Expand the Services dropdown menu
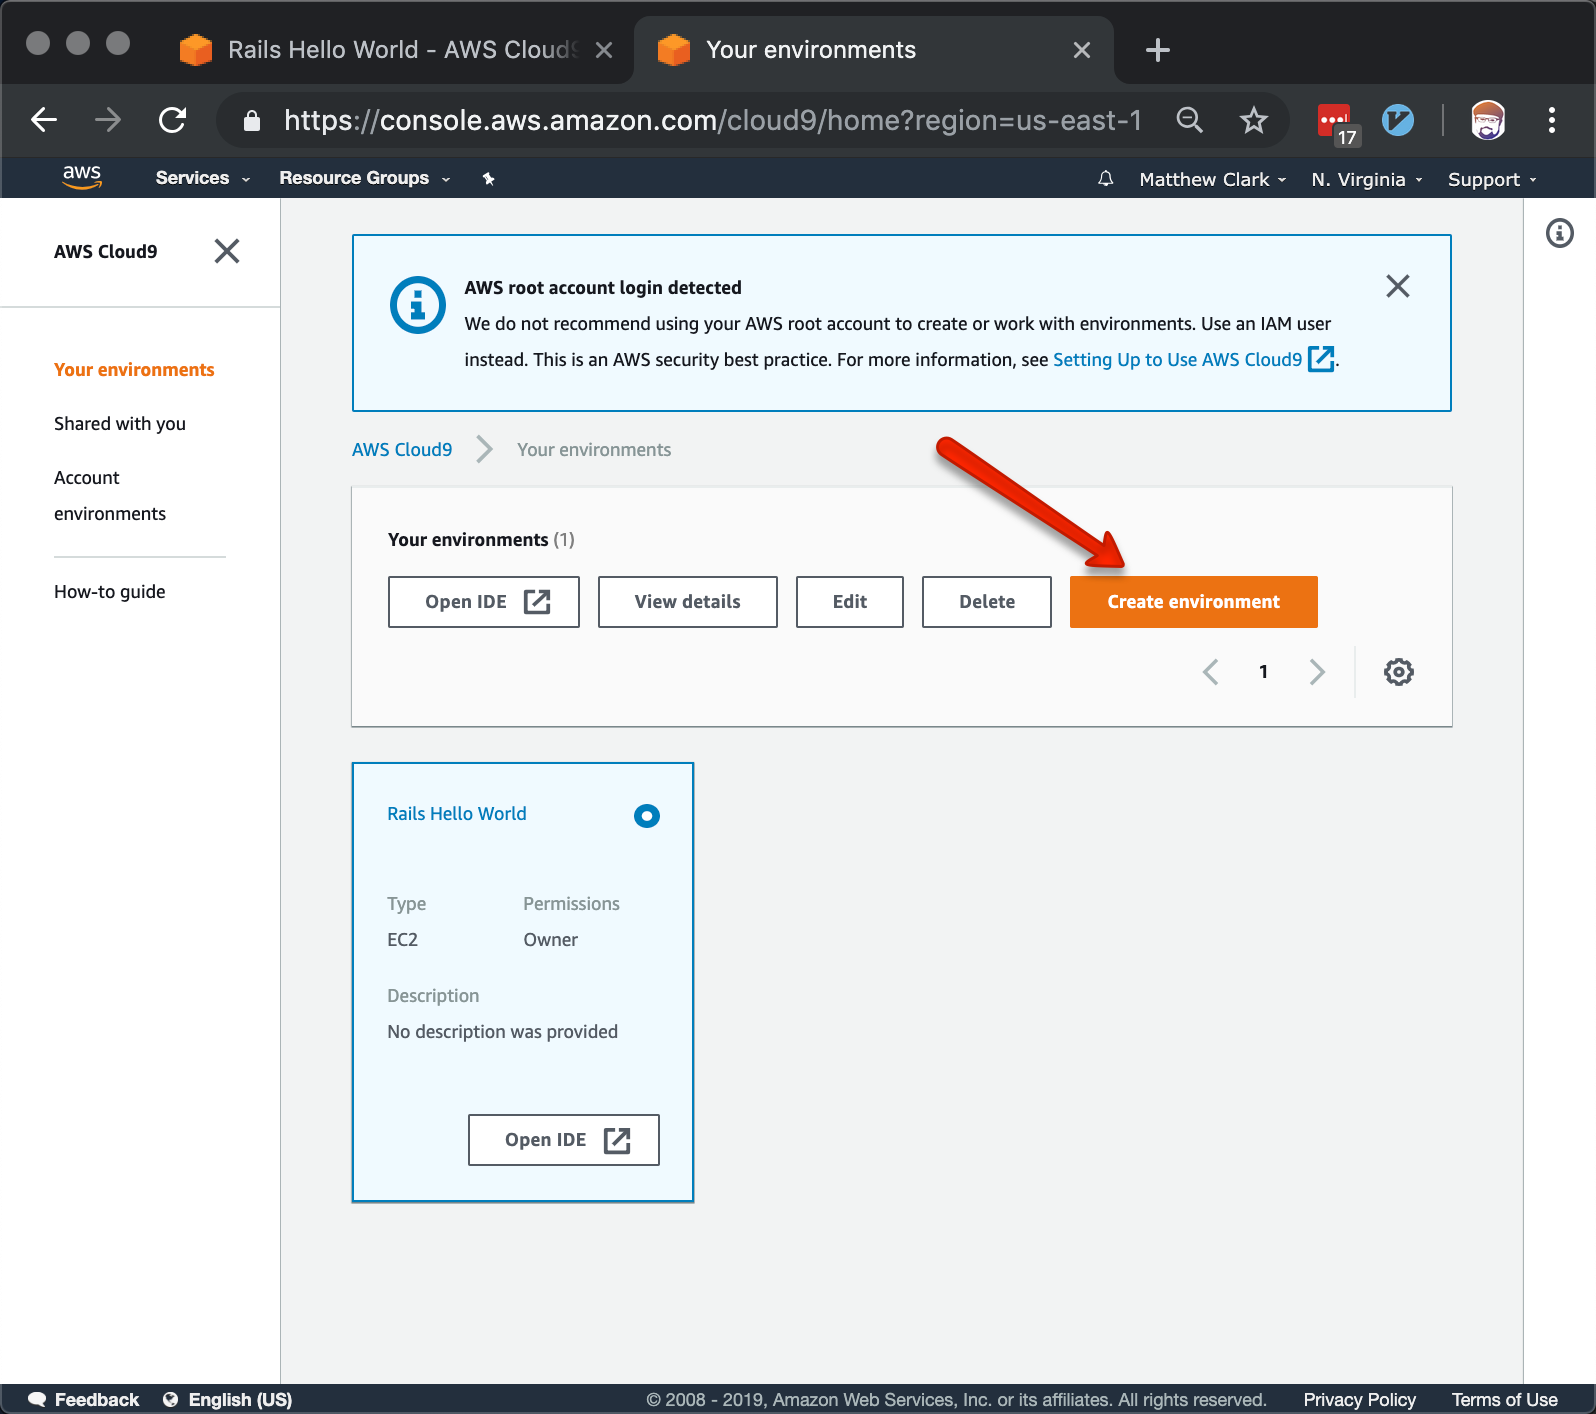The image size is (1596, 1414). (202, 178)
